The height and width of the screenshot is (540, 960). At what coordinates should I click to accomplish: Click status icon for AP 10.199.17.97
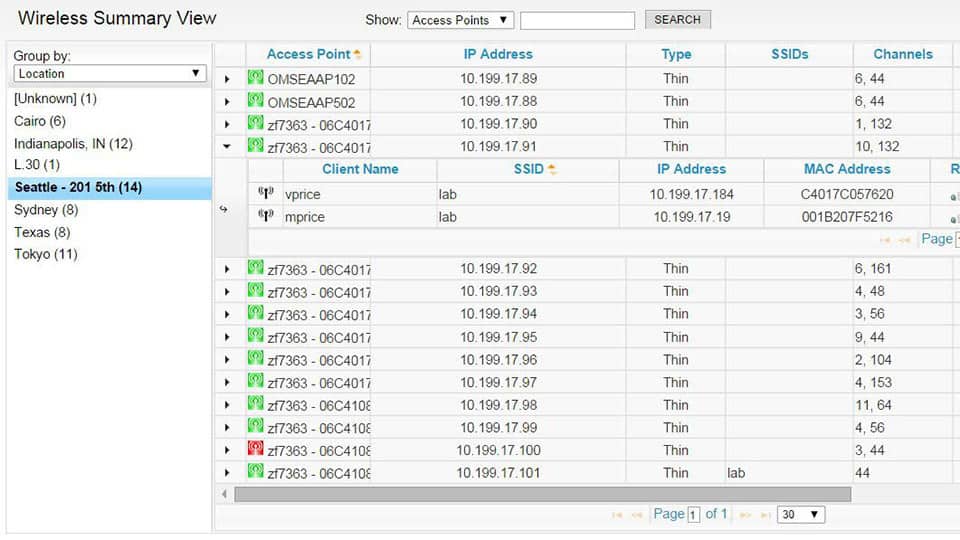pos(255,381)
